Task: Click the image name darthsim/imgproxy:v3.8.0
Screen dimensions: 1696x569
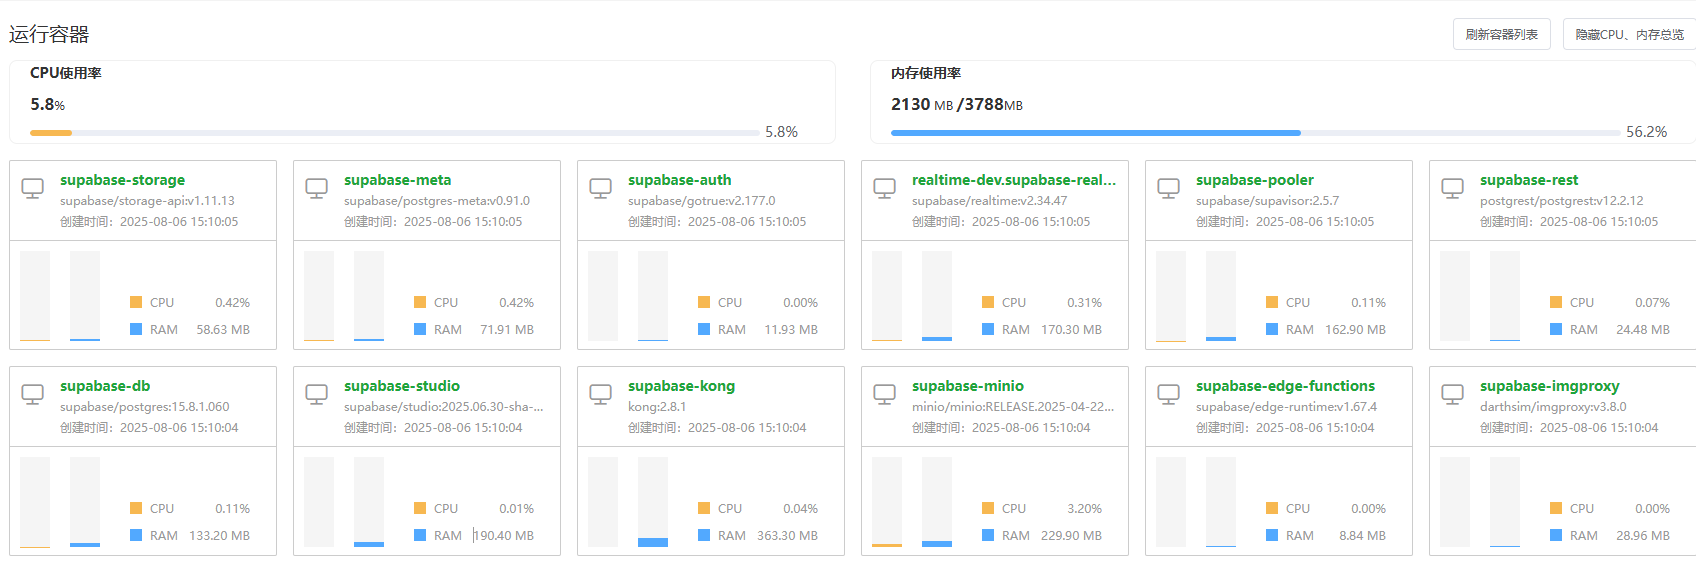Action: coord(1553,407)
